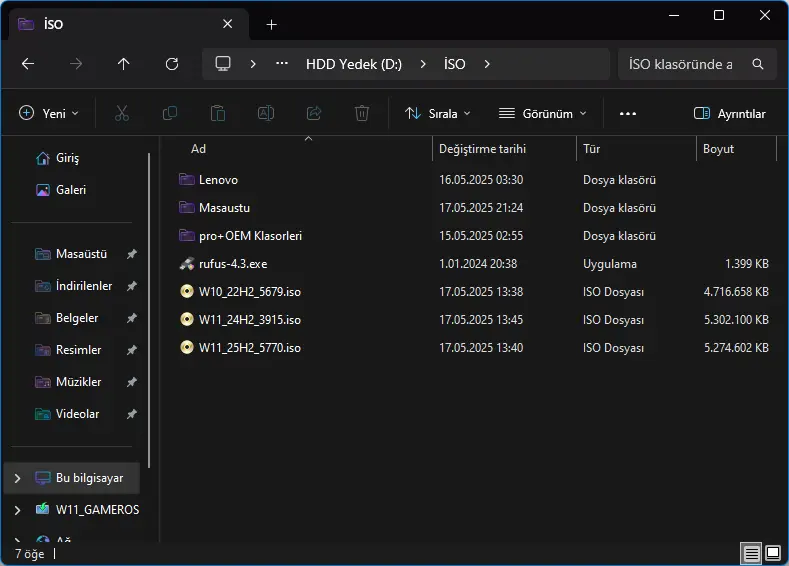Open Giriş in the sidebar
The width and height of the screenshot is (789, 566).
pyautogui.click(x=57, y=158)
